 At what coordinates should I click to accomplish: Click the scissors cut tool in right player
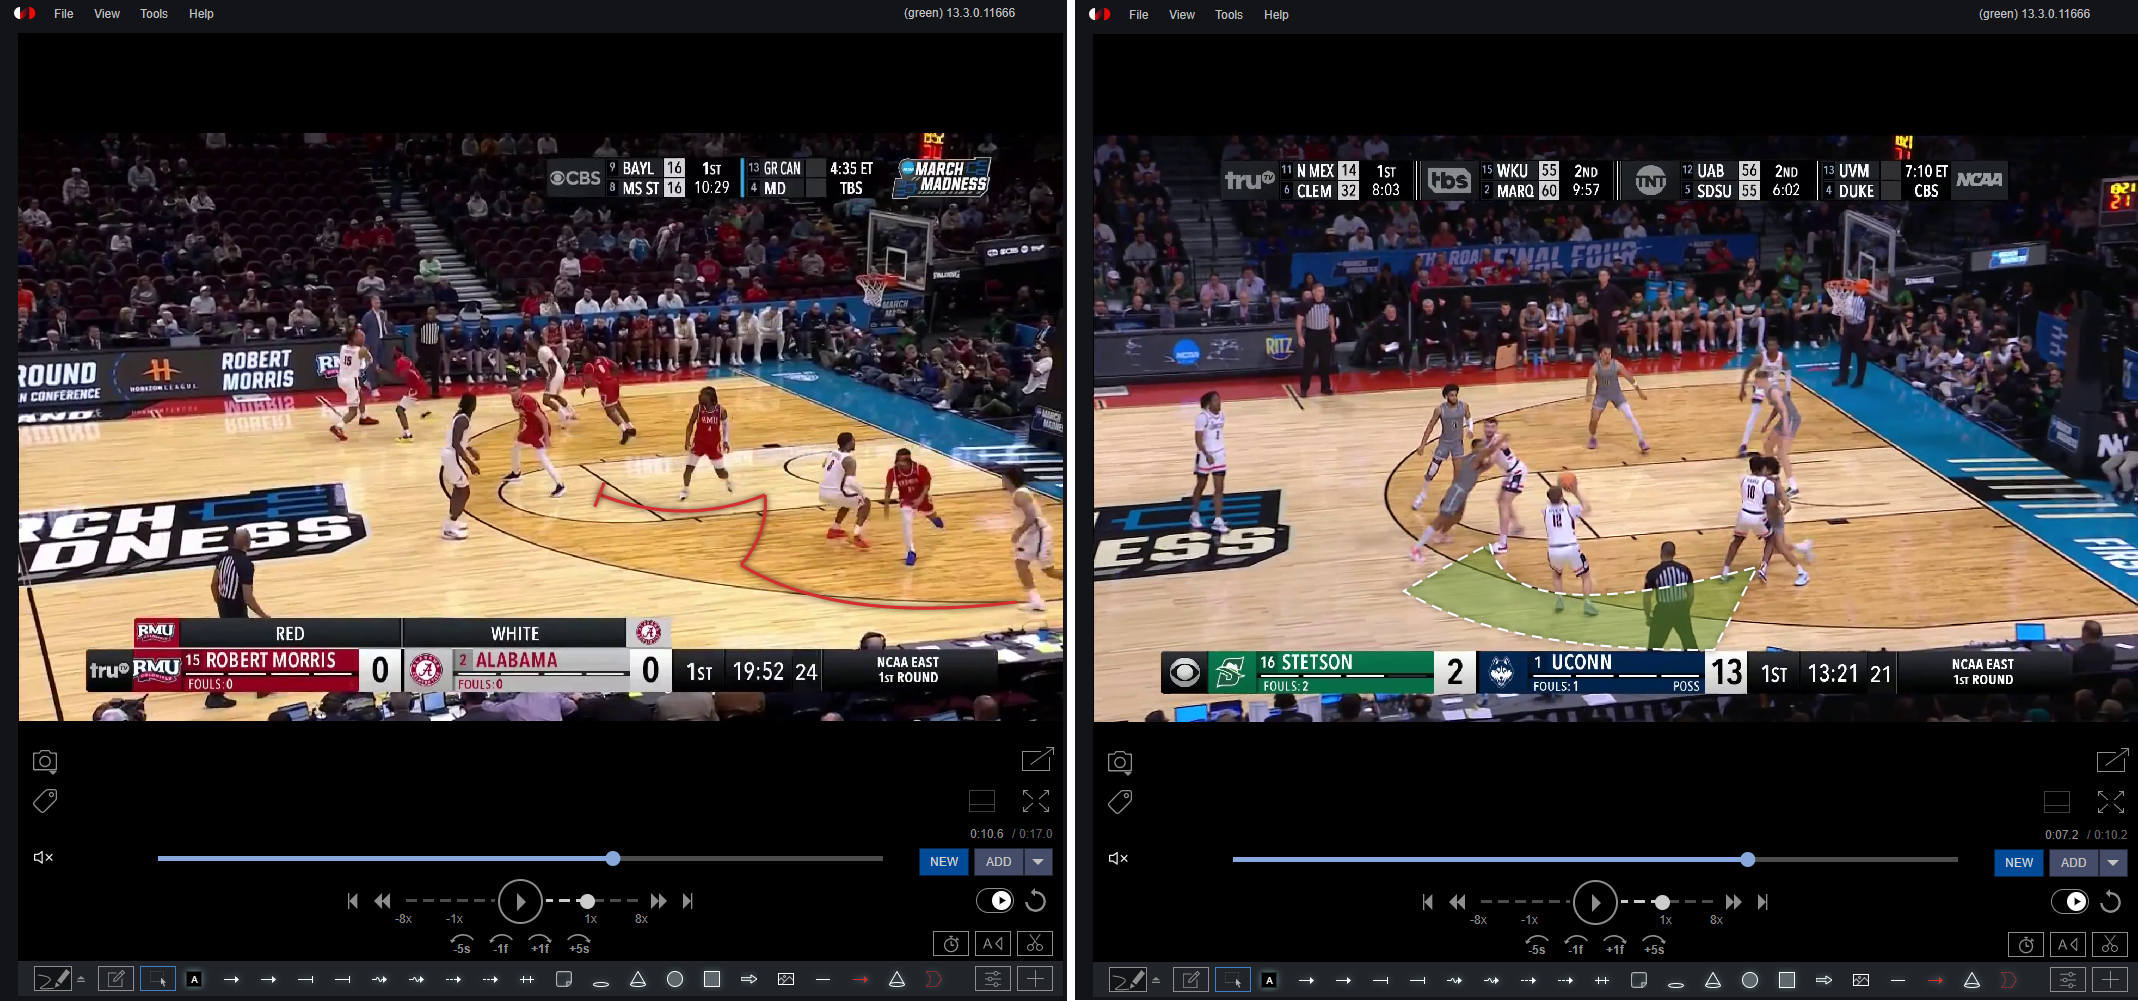coord(2110,944)
